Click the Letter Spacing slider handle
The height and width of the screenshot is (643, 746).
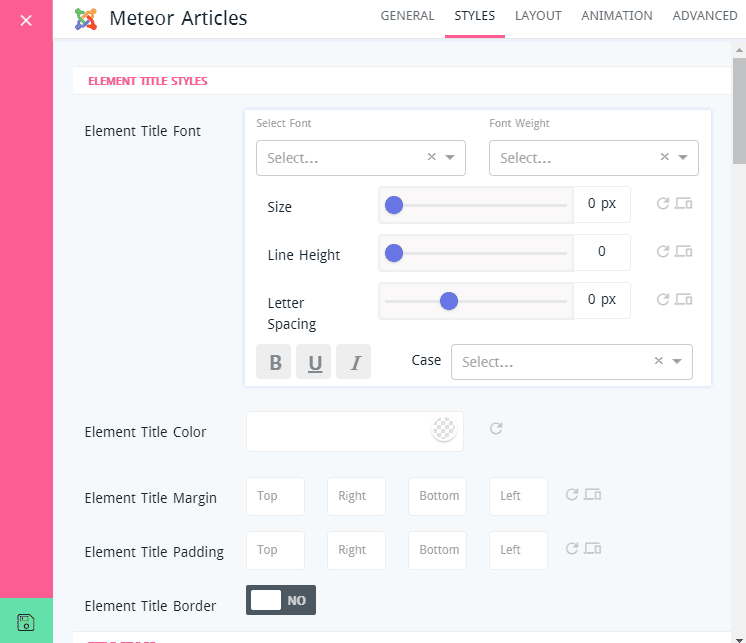coord(449,301)
